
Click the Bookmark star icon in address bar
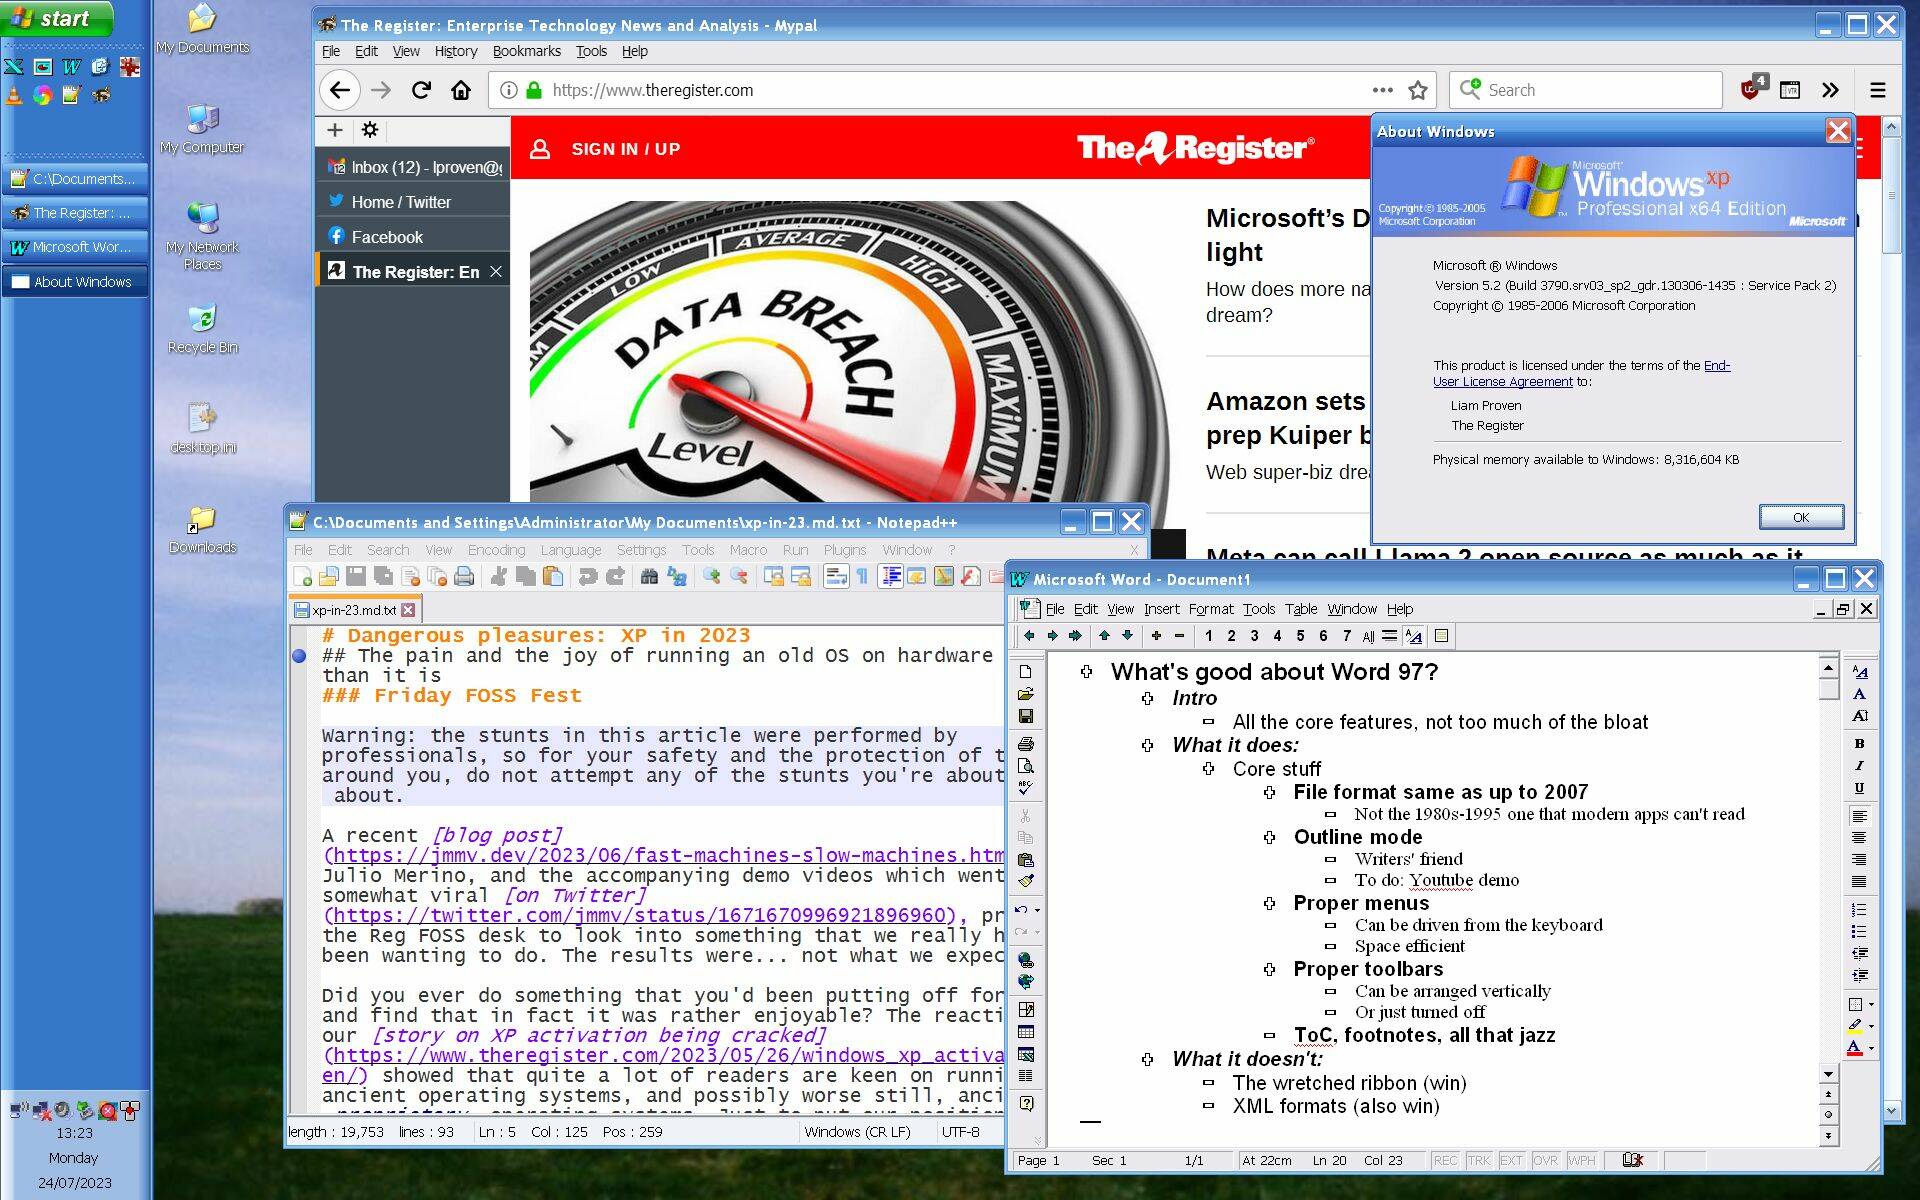click(x=1420, y=88)
